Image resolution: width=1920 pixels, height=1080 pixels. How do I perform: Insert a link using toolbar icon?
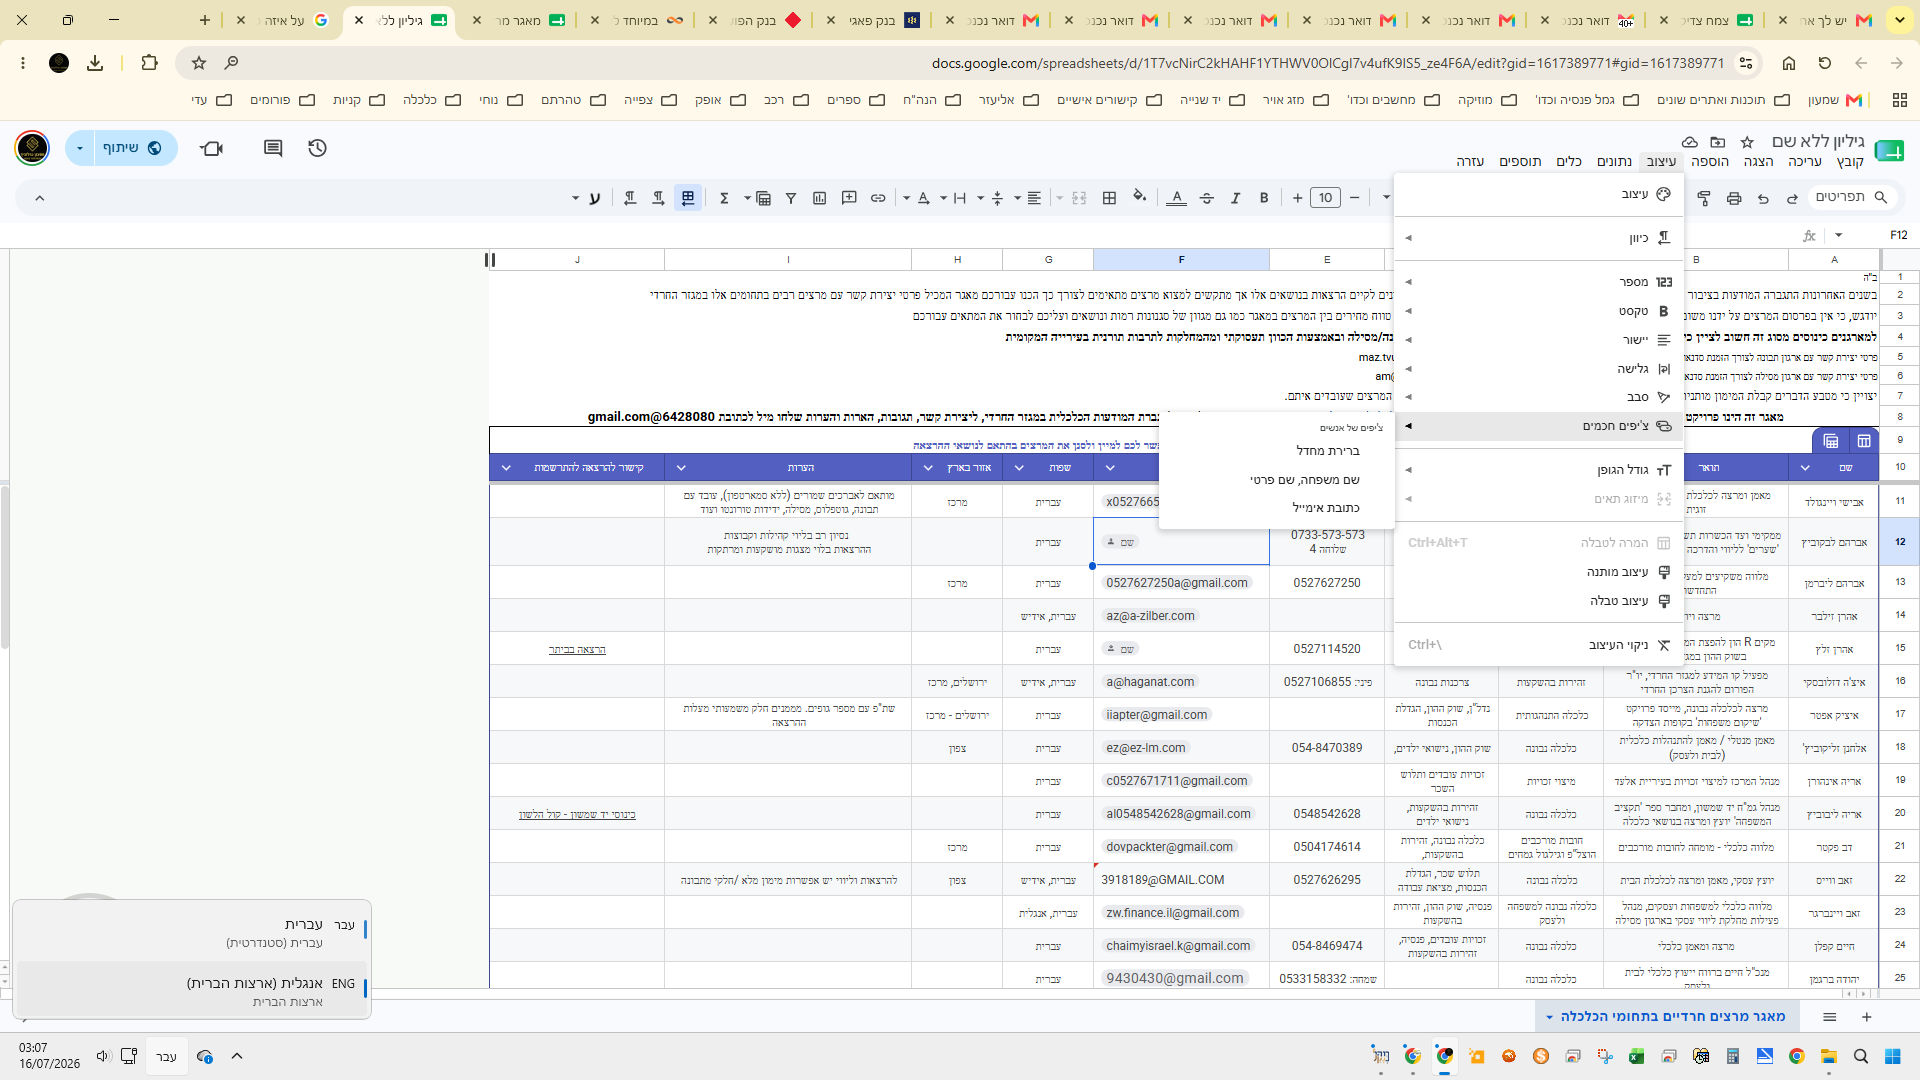pyautogui.click(x=878, y=198)
